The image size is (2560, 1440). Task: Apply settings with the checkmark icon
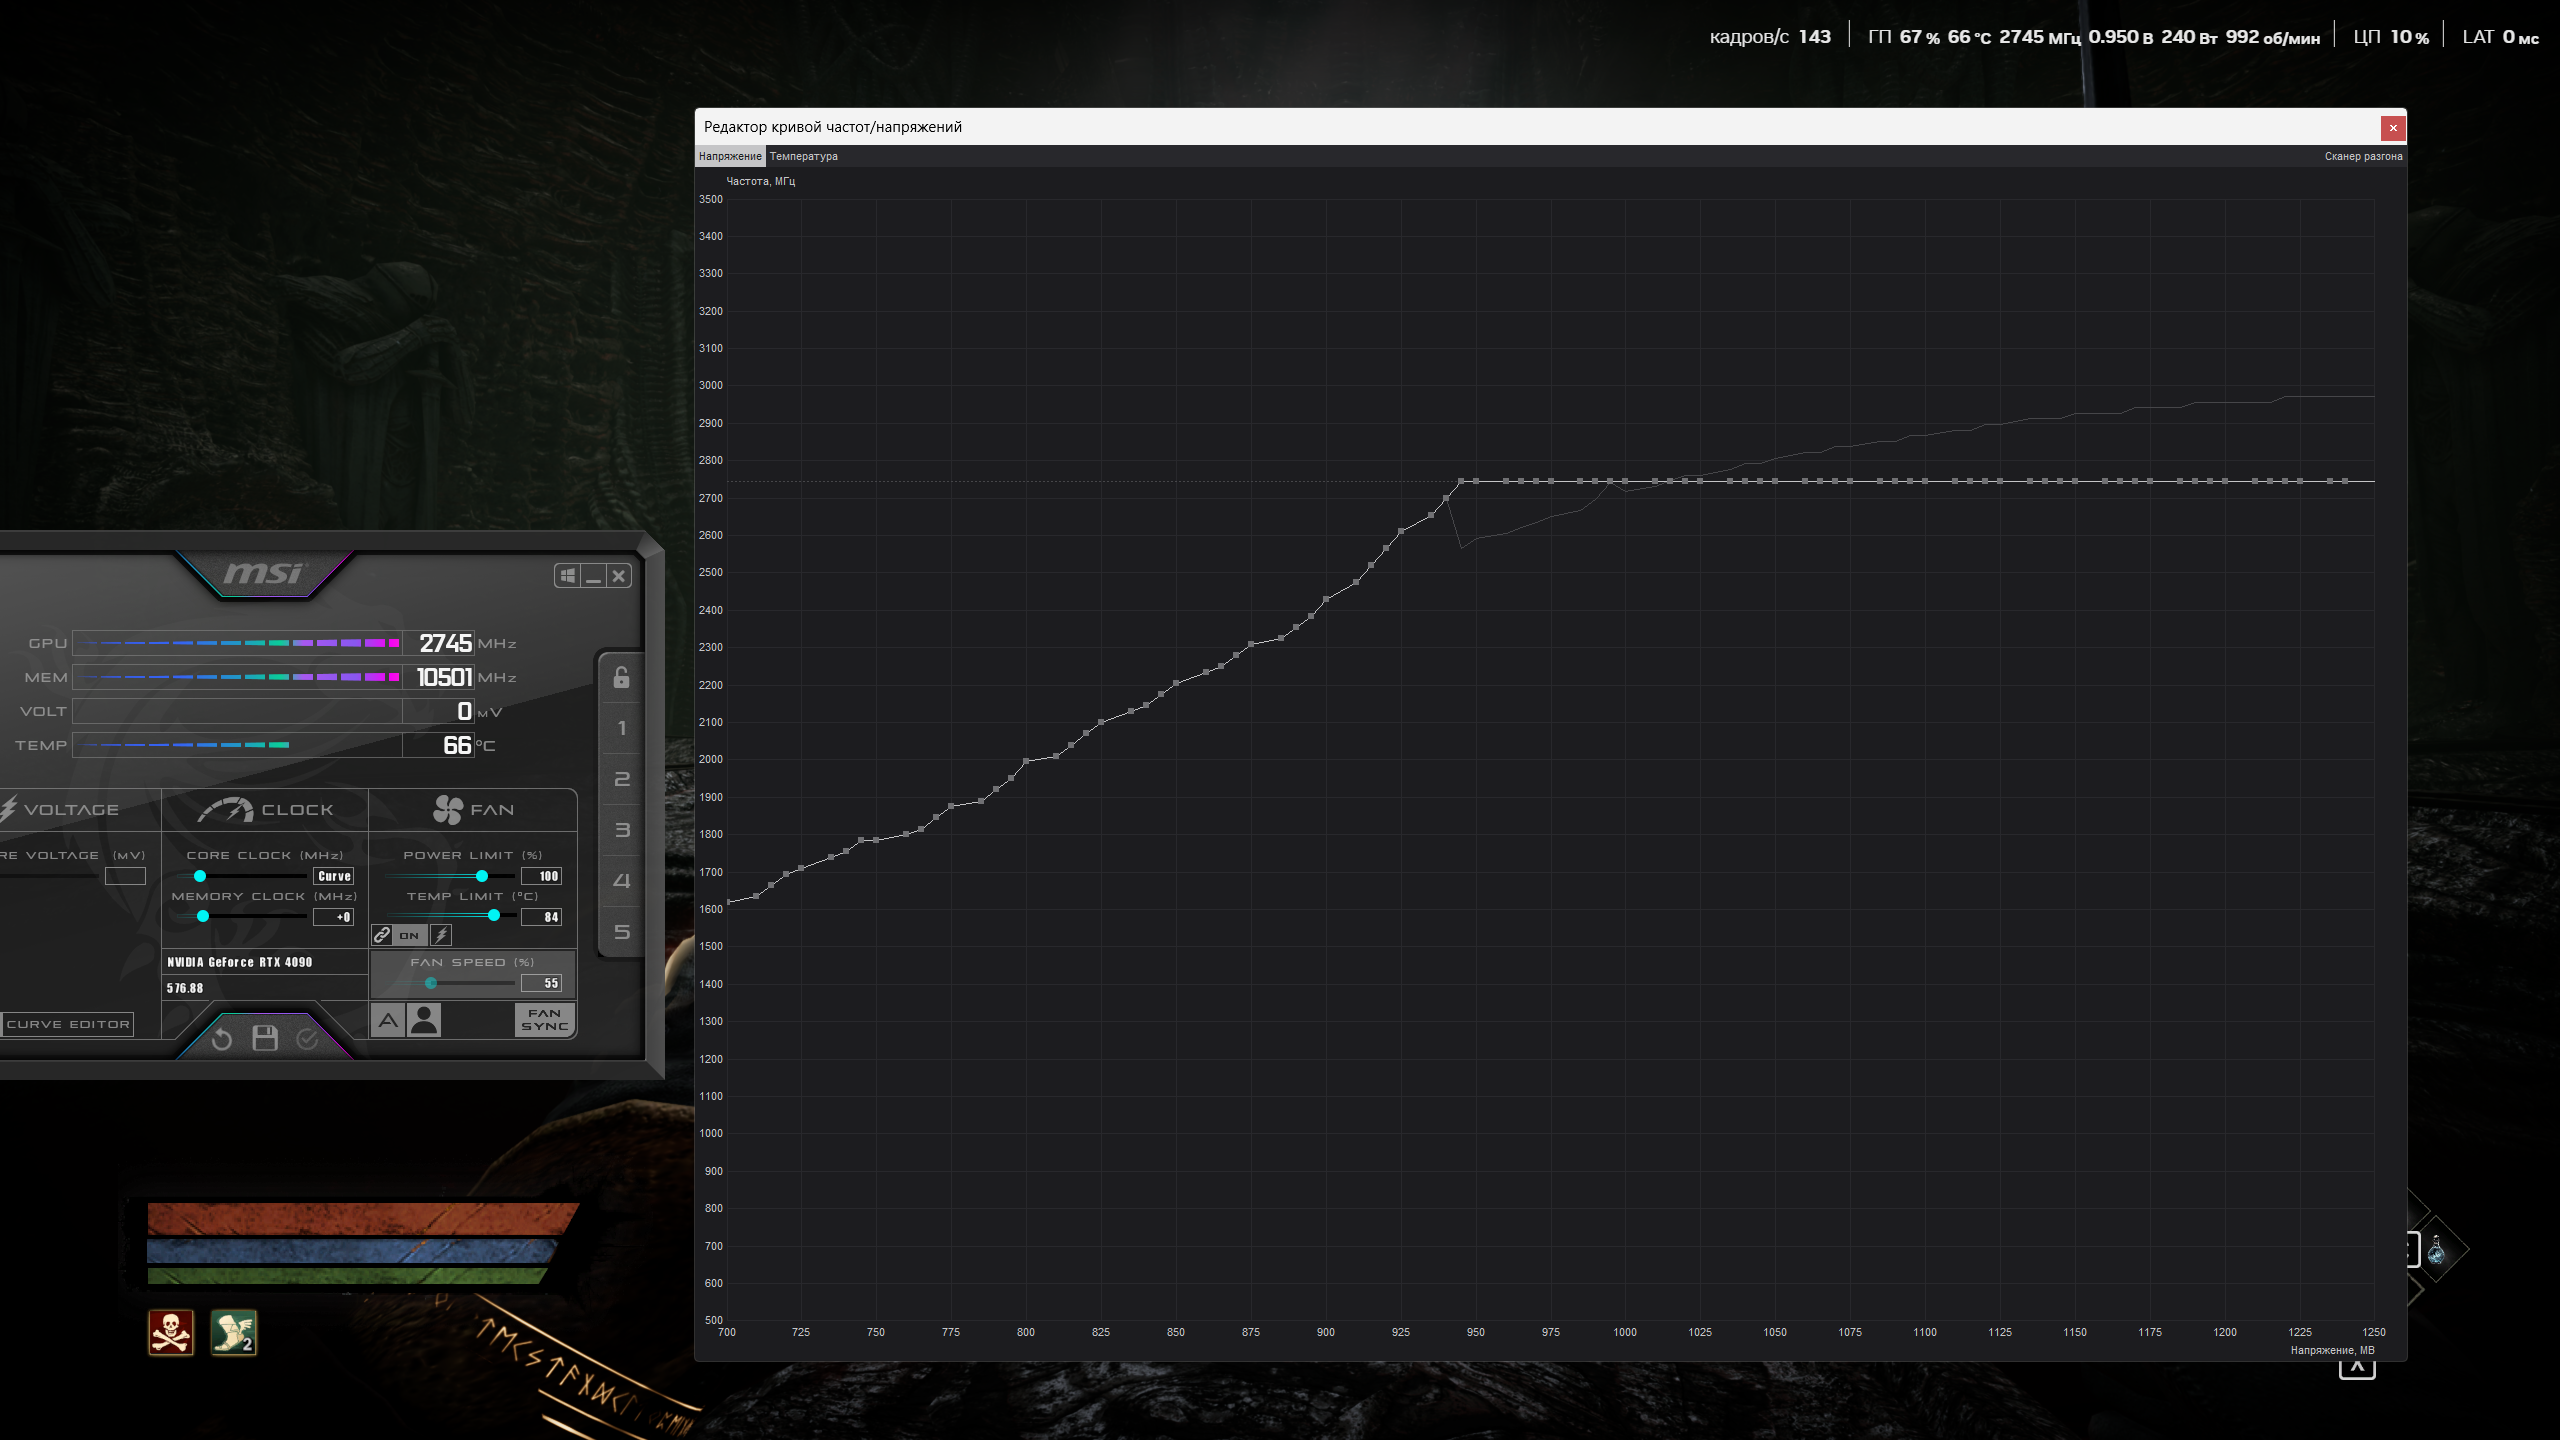tap(308, 1039)
